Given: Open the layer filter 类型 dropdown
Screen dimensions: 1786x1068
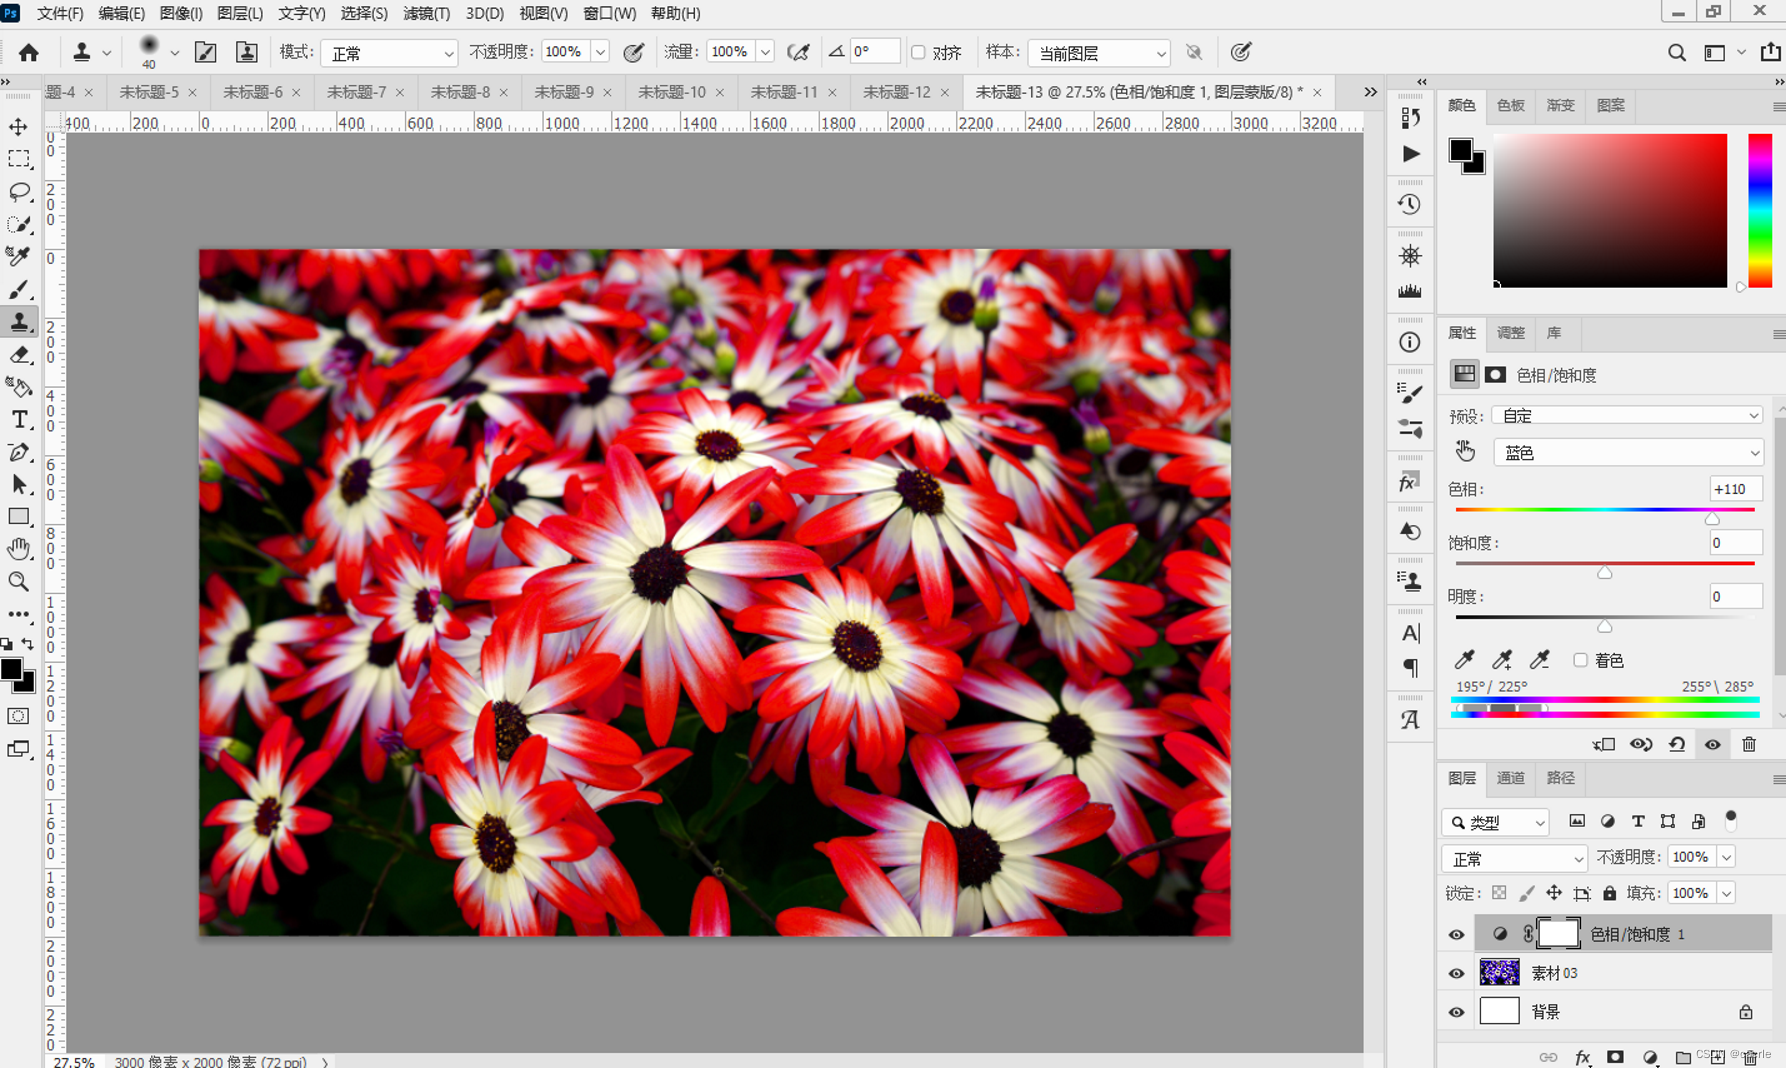Looking at the screenshot, I should click(x=1495, y=822).
